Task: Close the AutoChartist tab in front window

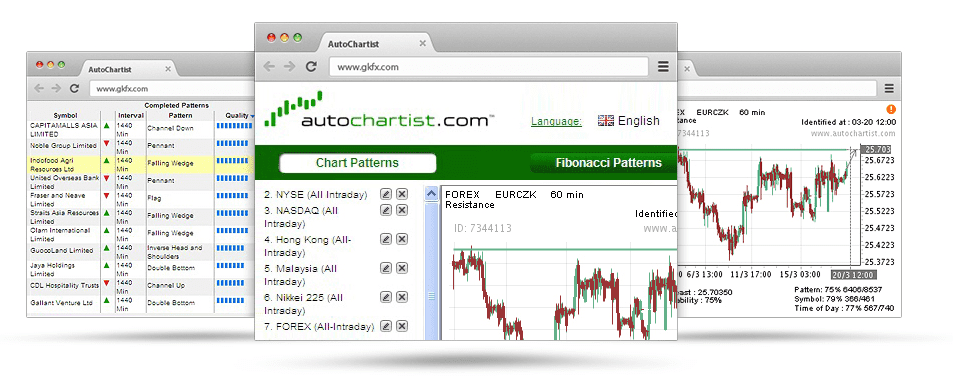Action: [x=422, y=43]
